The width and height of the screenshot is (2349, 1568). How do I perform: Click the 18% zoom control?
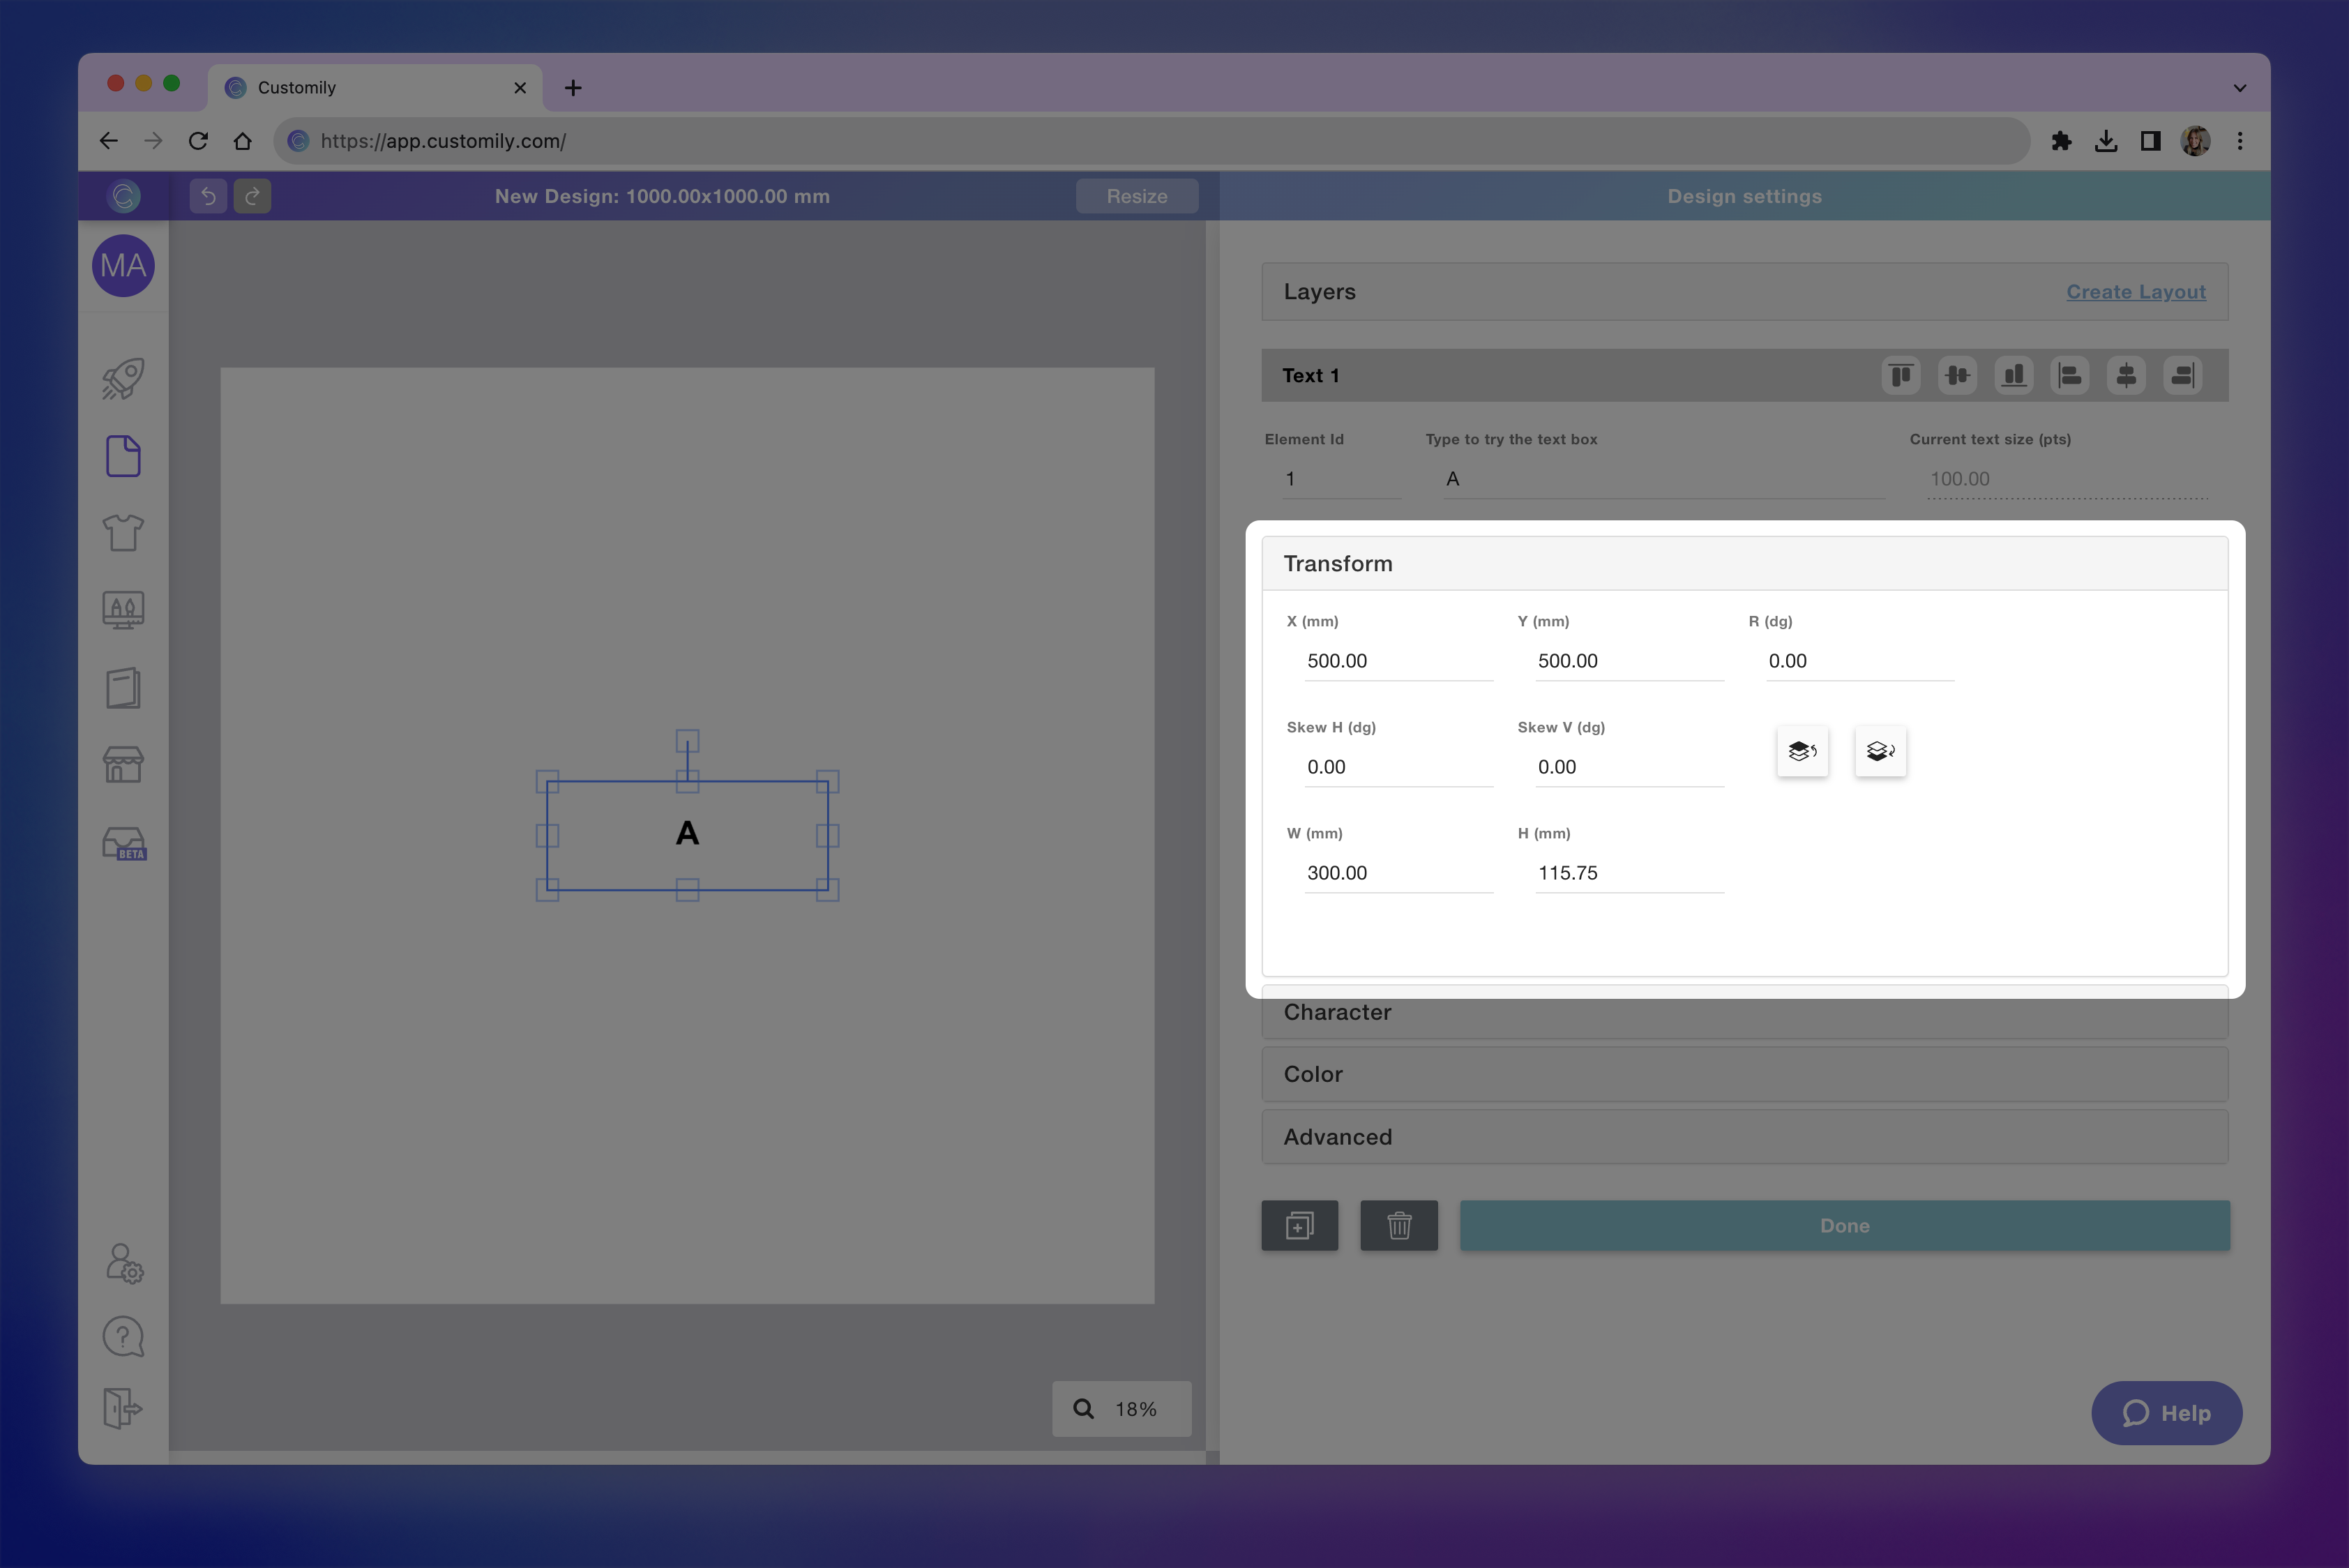[1121, 1409]
